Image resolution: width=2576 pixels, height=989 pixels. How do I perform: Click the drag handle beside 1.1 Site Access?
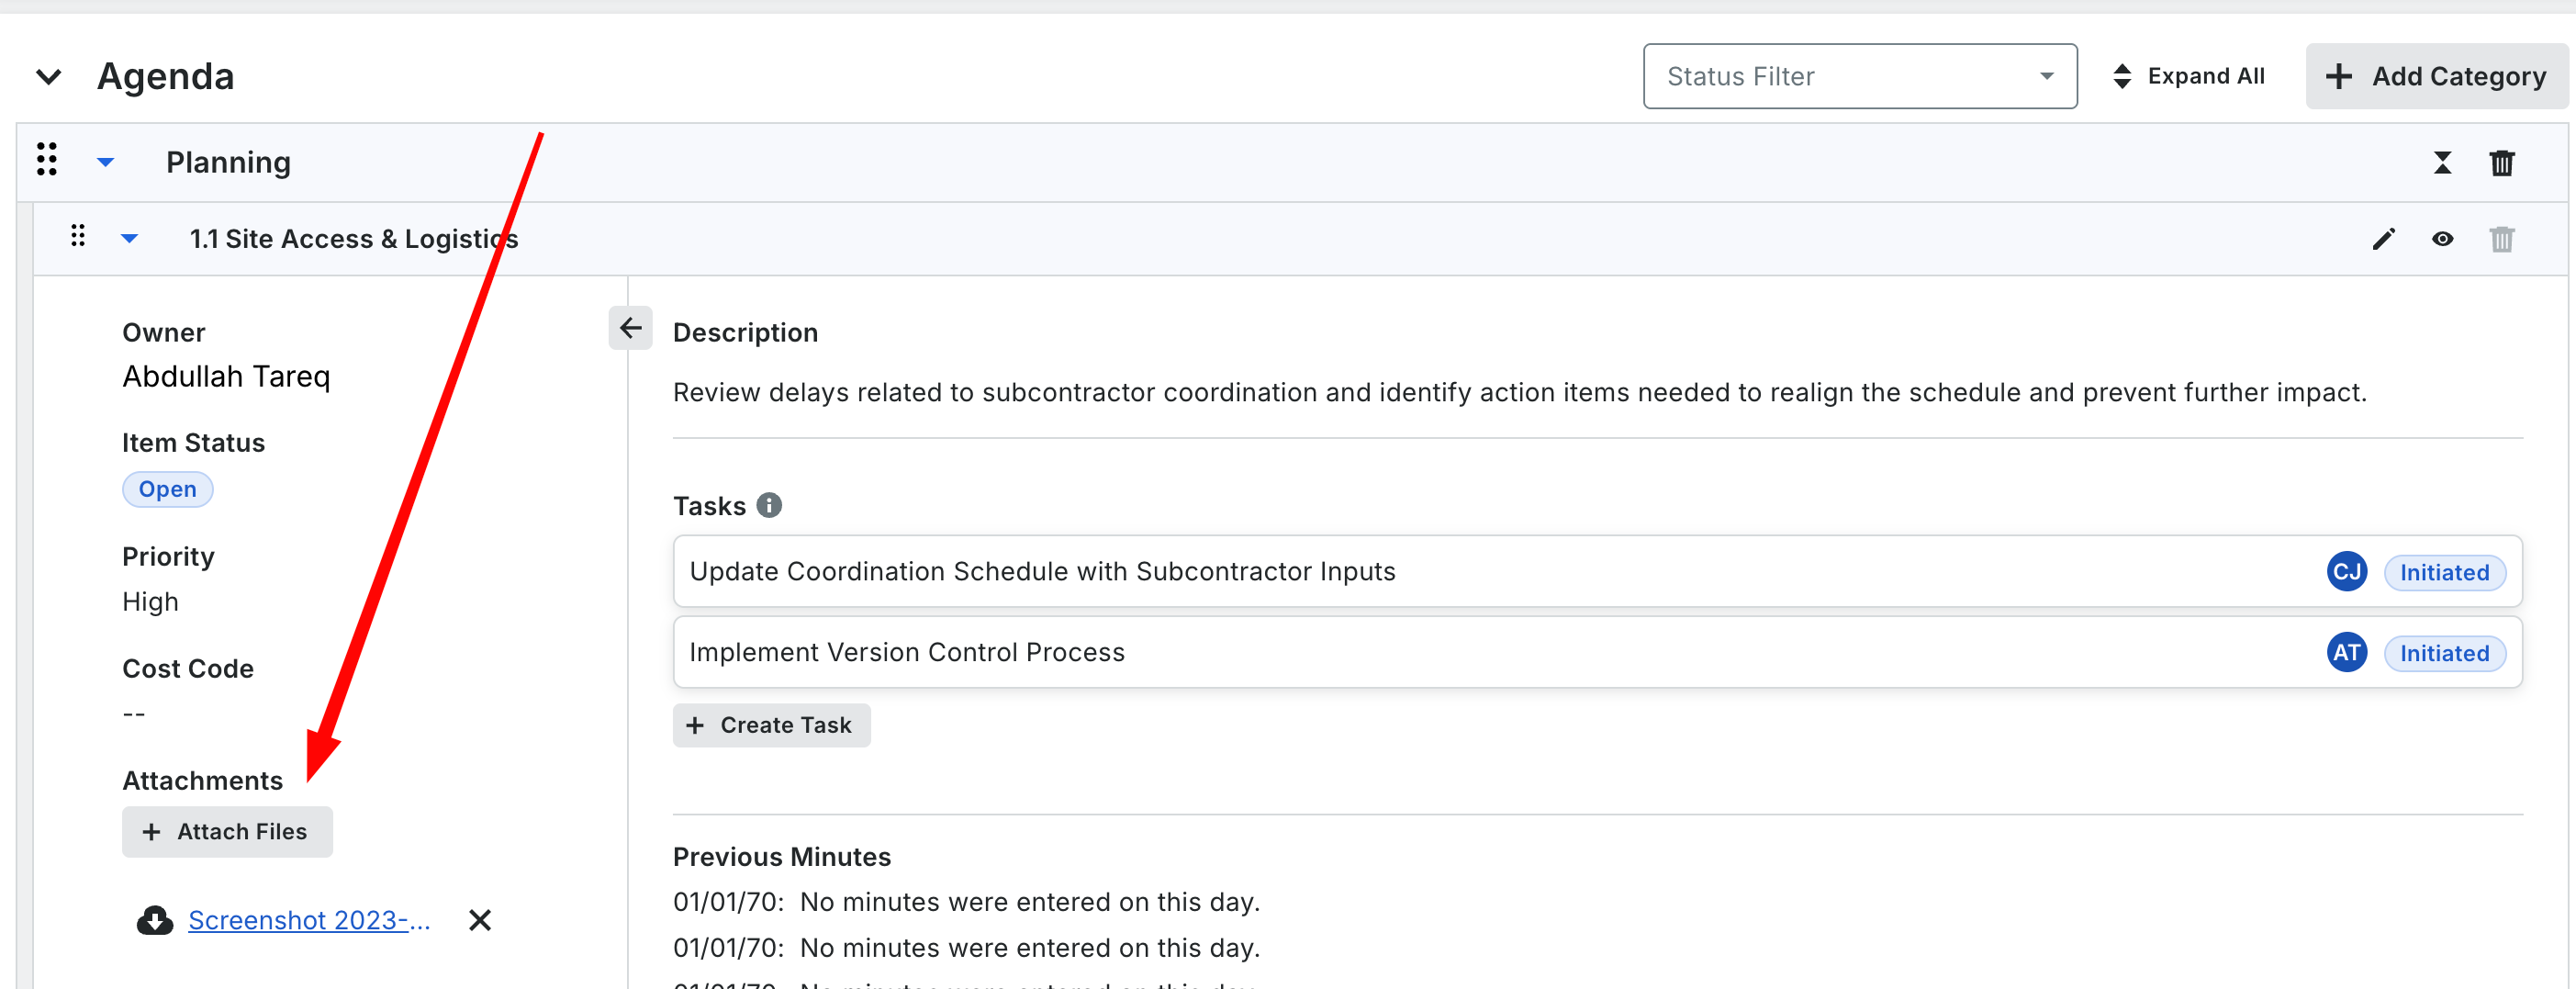(x=78, y=237)
